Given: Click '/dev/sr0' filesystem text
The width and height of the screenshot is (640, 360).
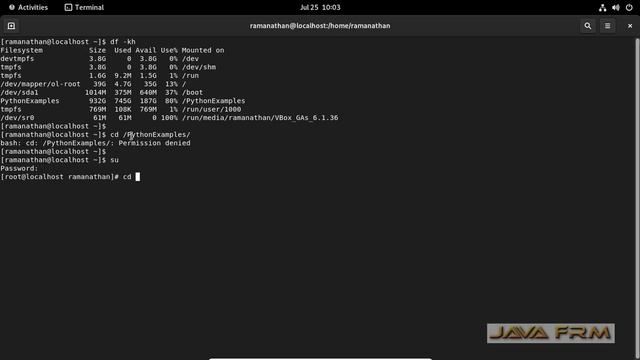Looking at the screenshot, I should (17, 118).
